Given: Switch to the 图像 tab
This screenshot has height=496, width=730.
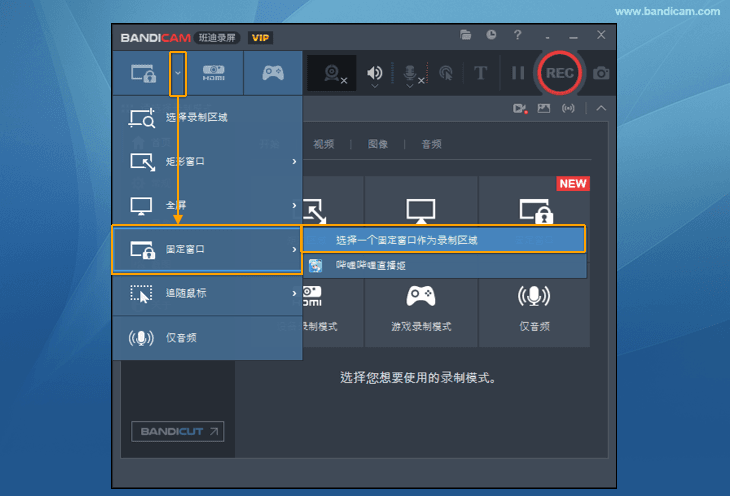Looking at the screenshot, I should [x=378, y=144].
